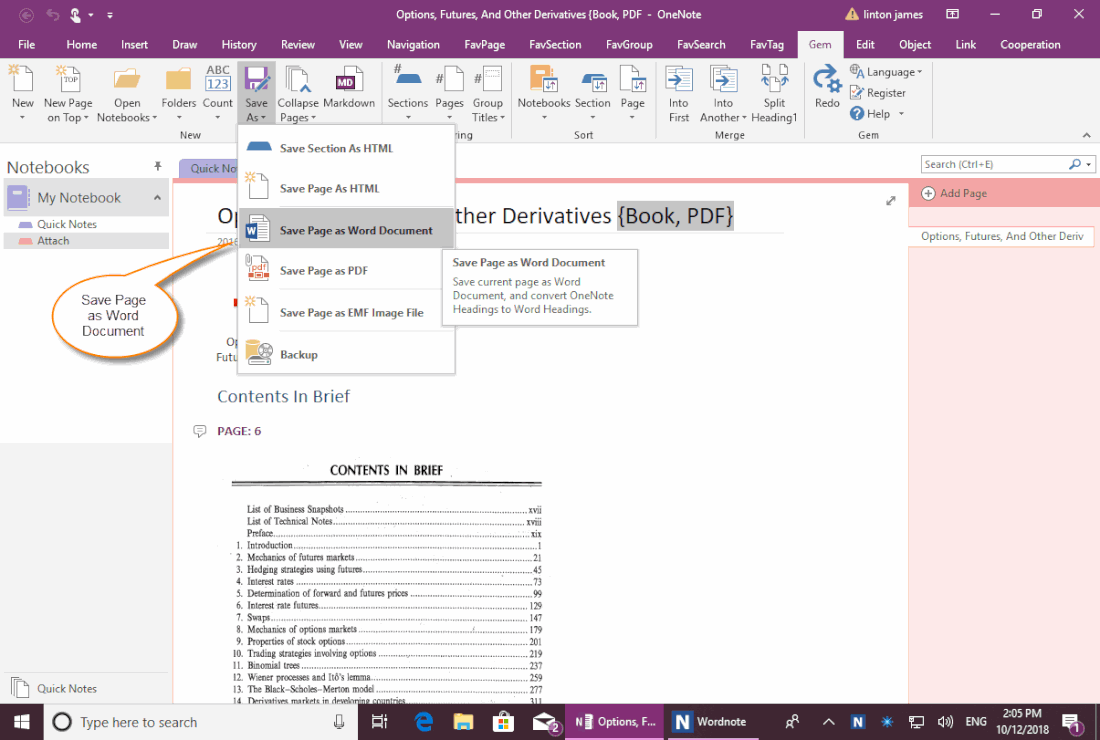The width and height of the screenshot is (1100, 740).
Task: Switch to the FavPage tab
Action: [x=485, y=44]
